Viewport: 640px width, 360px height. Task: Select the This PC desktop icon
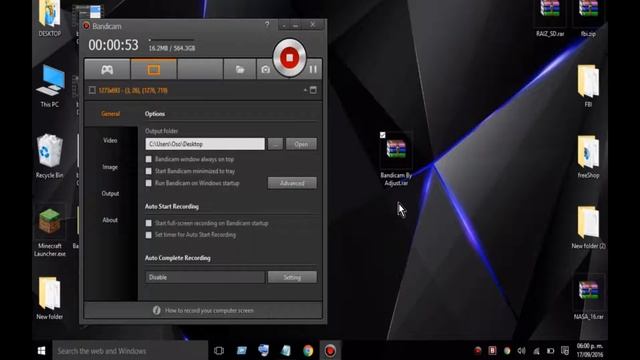tap(50, 86)
